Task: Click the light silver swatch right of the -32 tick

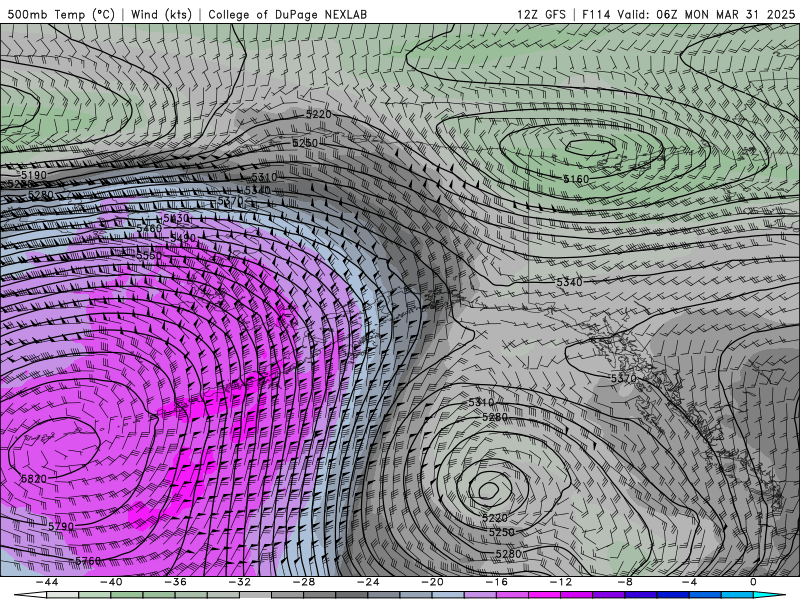Action: point(255,595)
